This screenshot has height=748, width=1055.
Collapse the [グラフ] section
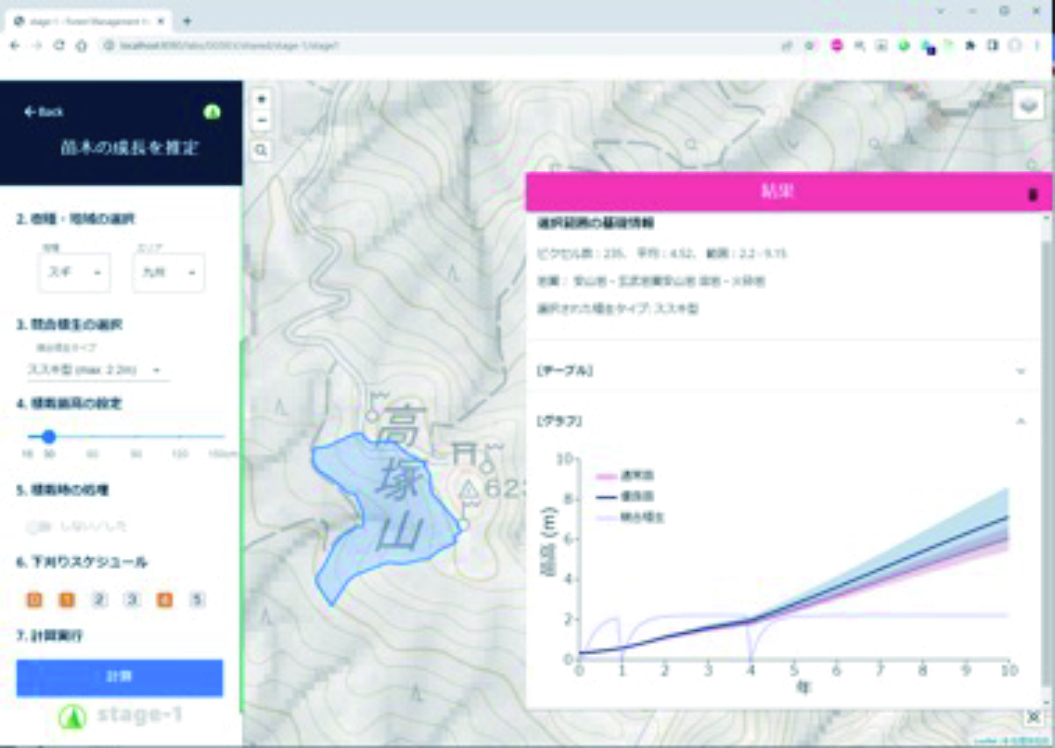tap(784, 421)
